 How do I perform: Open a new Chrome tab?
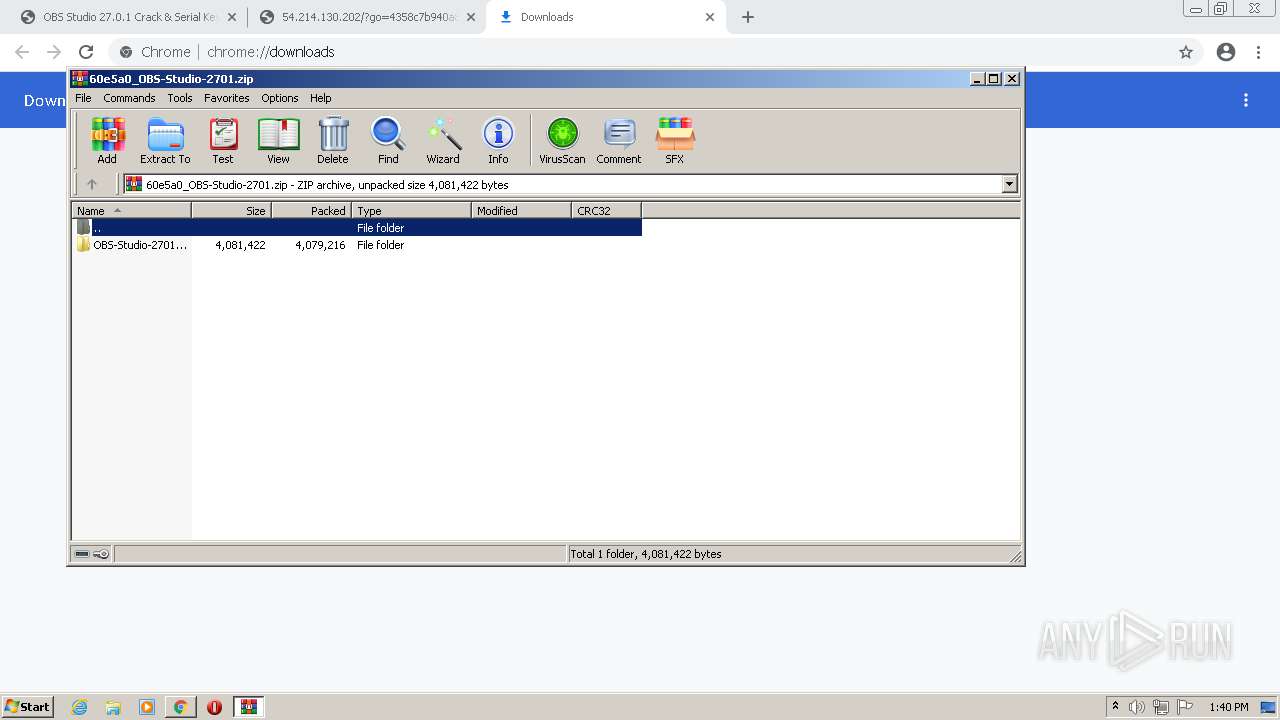click(748, 17)
